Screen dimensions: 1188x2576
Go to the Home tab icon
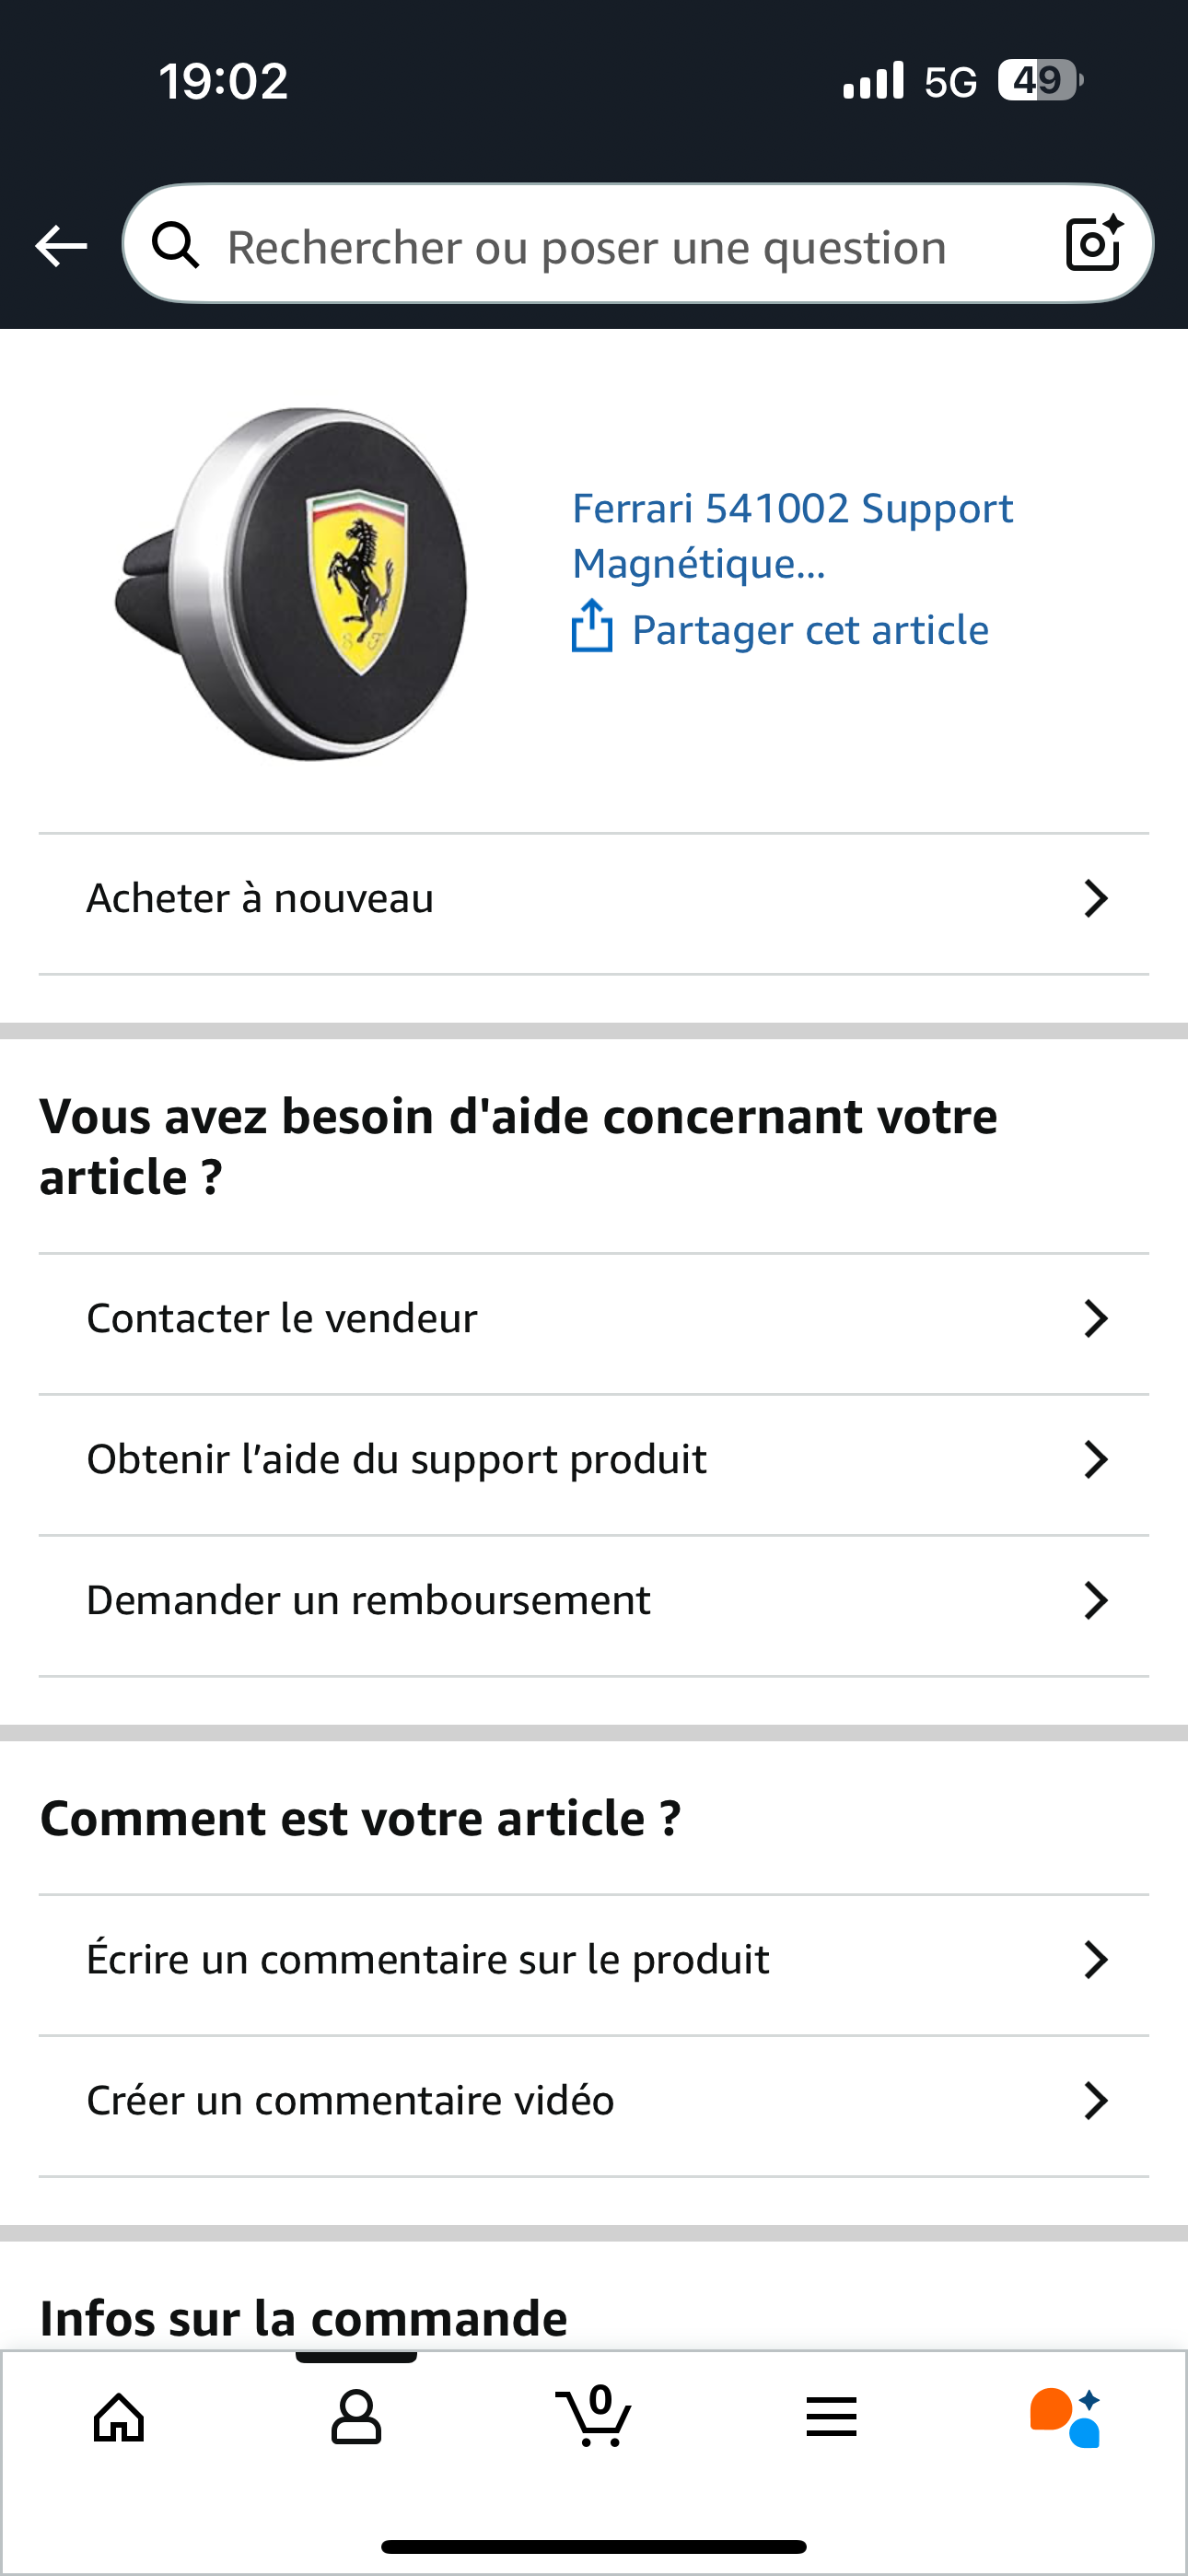[x=119, y=2418]
